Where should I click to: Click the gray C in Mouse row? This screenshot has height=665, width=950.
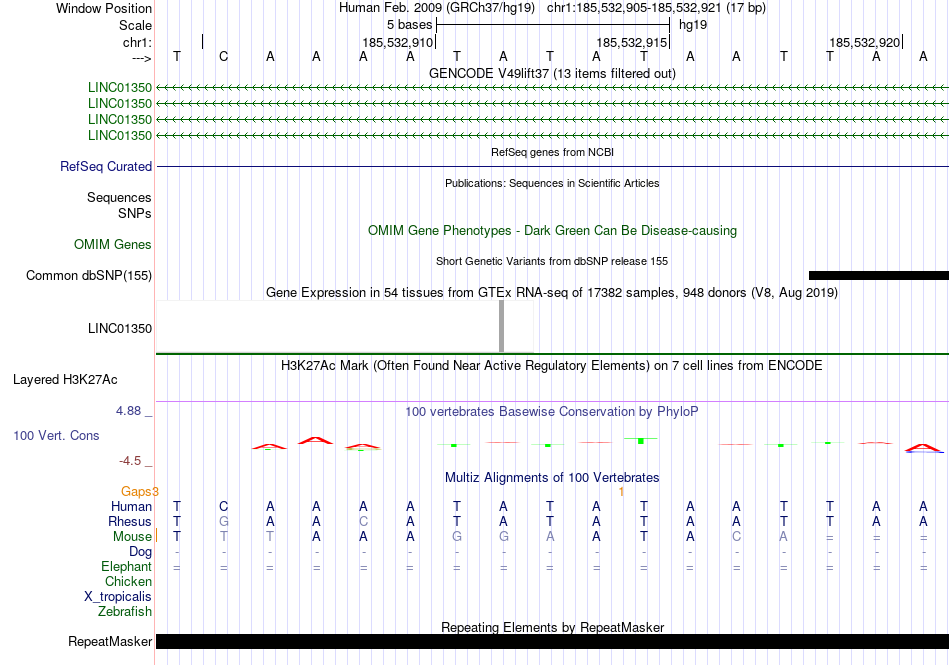(x=736, y=537)
